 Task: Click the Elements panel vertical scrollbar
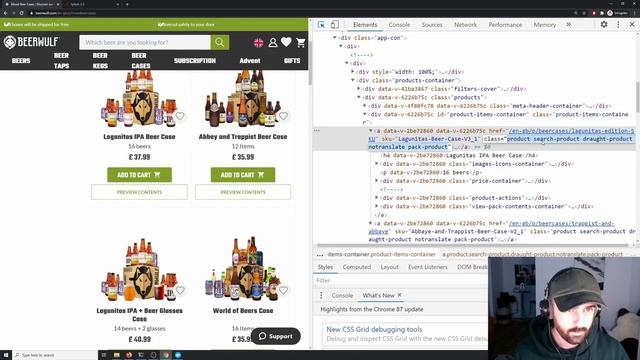[637, 96]
